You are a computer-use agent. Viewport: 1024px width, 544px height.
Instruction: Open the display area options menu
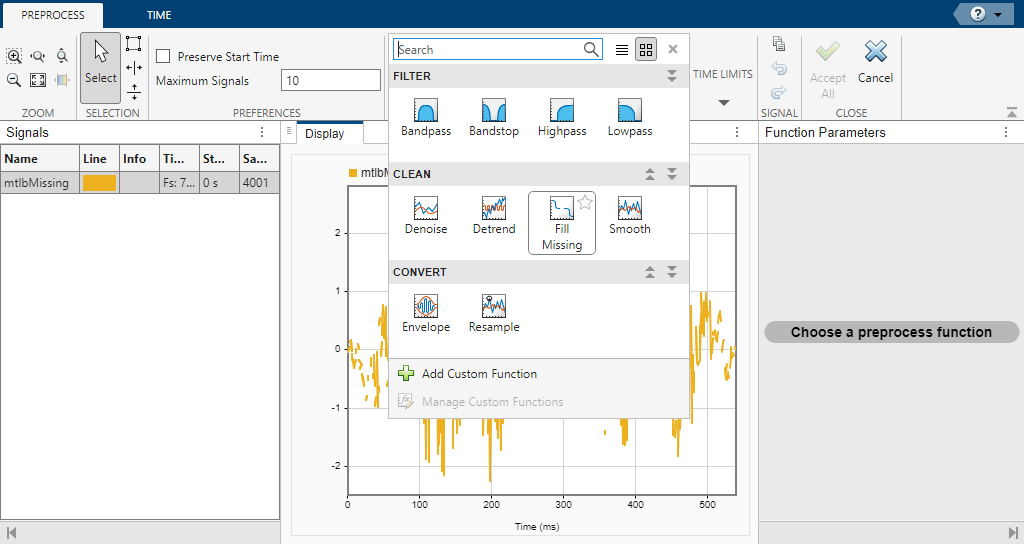[737, 132]
